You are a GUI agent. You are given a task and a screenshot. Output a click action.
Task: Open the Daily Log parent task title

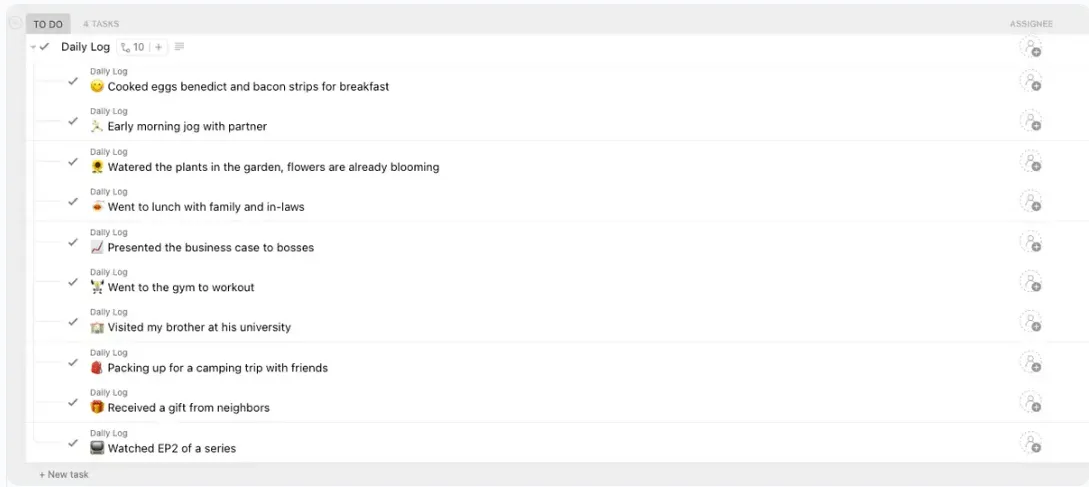tap(85, 47)
